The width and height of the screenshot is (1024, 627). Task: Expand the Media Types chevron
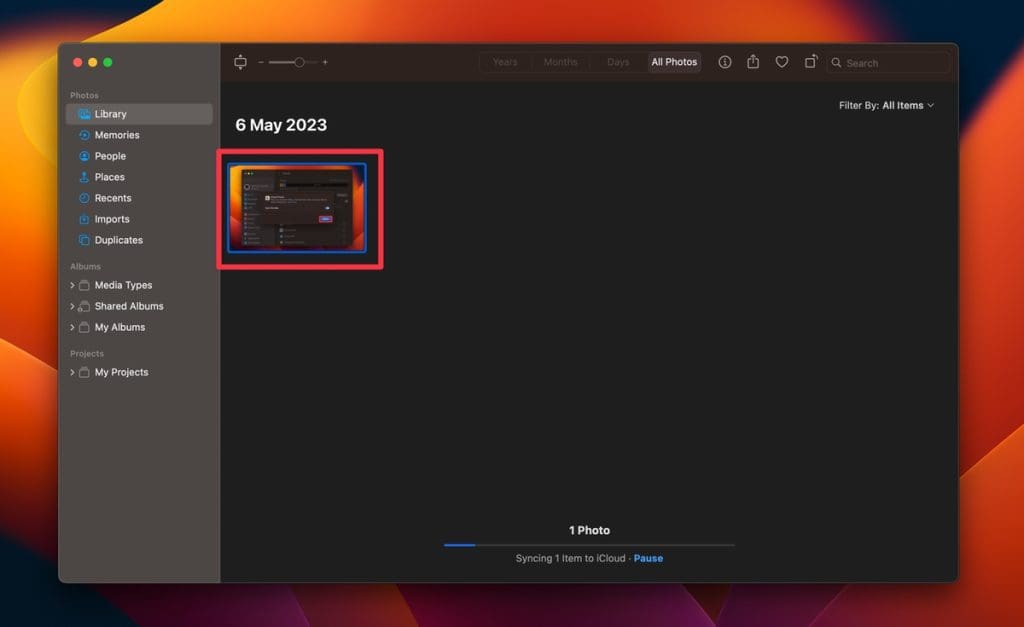coord(72,285)
